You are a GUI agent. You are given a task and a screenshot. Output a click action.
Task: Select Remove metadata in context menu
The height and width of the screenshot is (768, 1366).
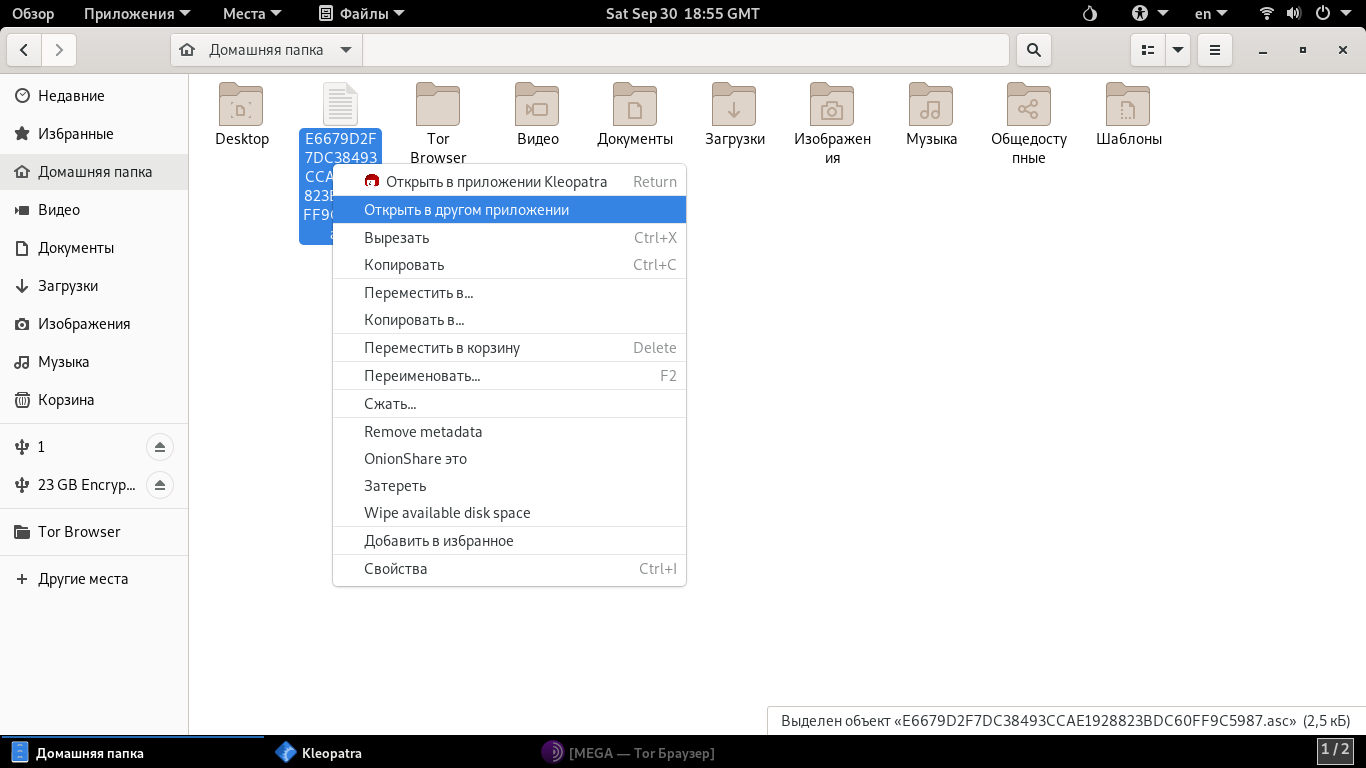click(x=423, y=432)
